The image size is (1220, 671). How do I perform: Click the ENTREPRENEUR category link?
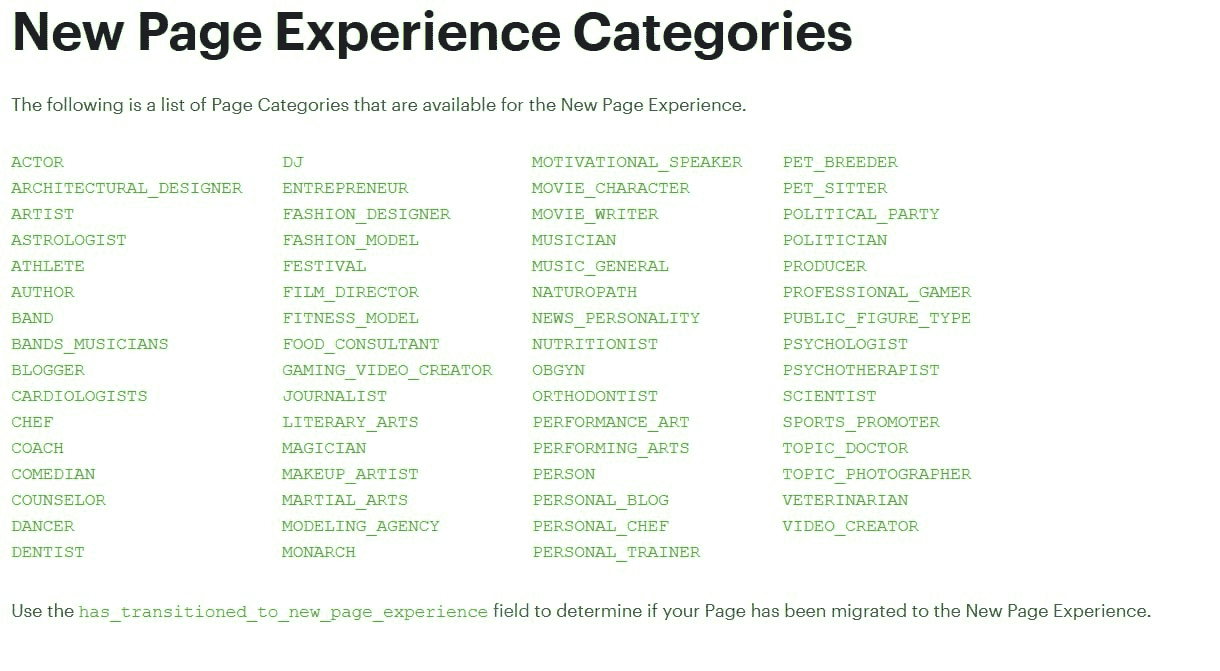click(x=345, y=188)
